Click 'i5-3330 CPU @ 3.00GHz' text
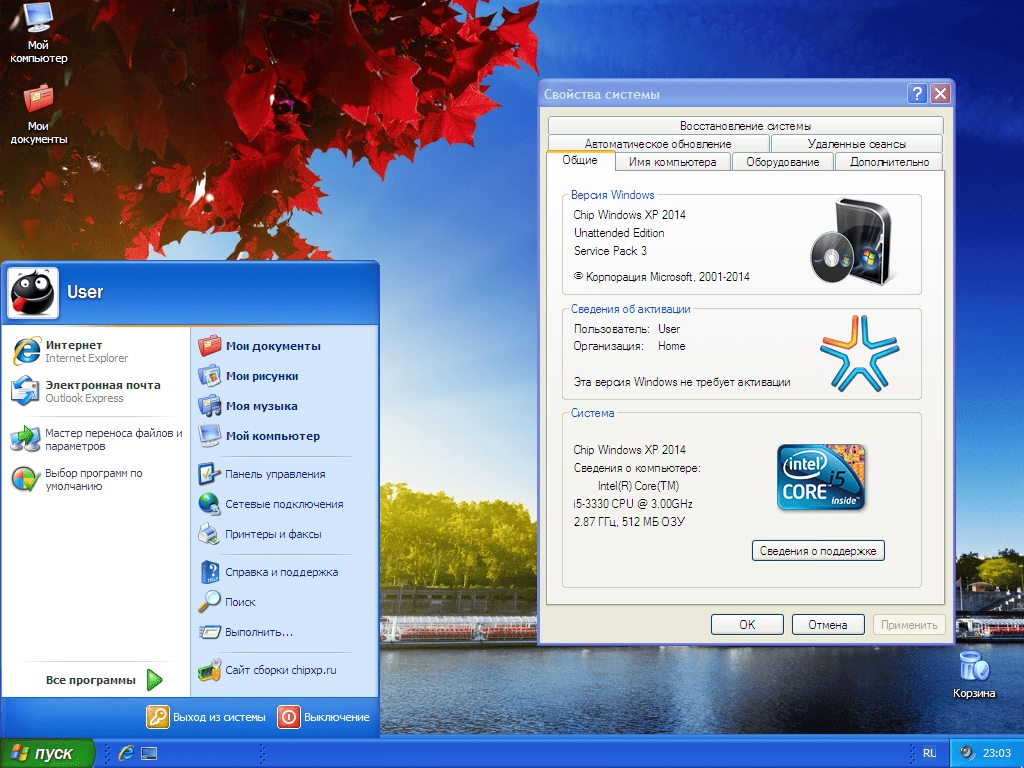Viewport: 1024px width, 768px height. 633,504
